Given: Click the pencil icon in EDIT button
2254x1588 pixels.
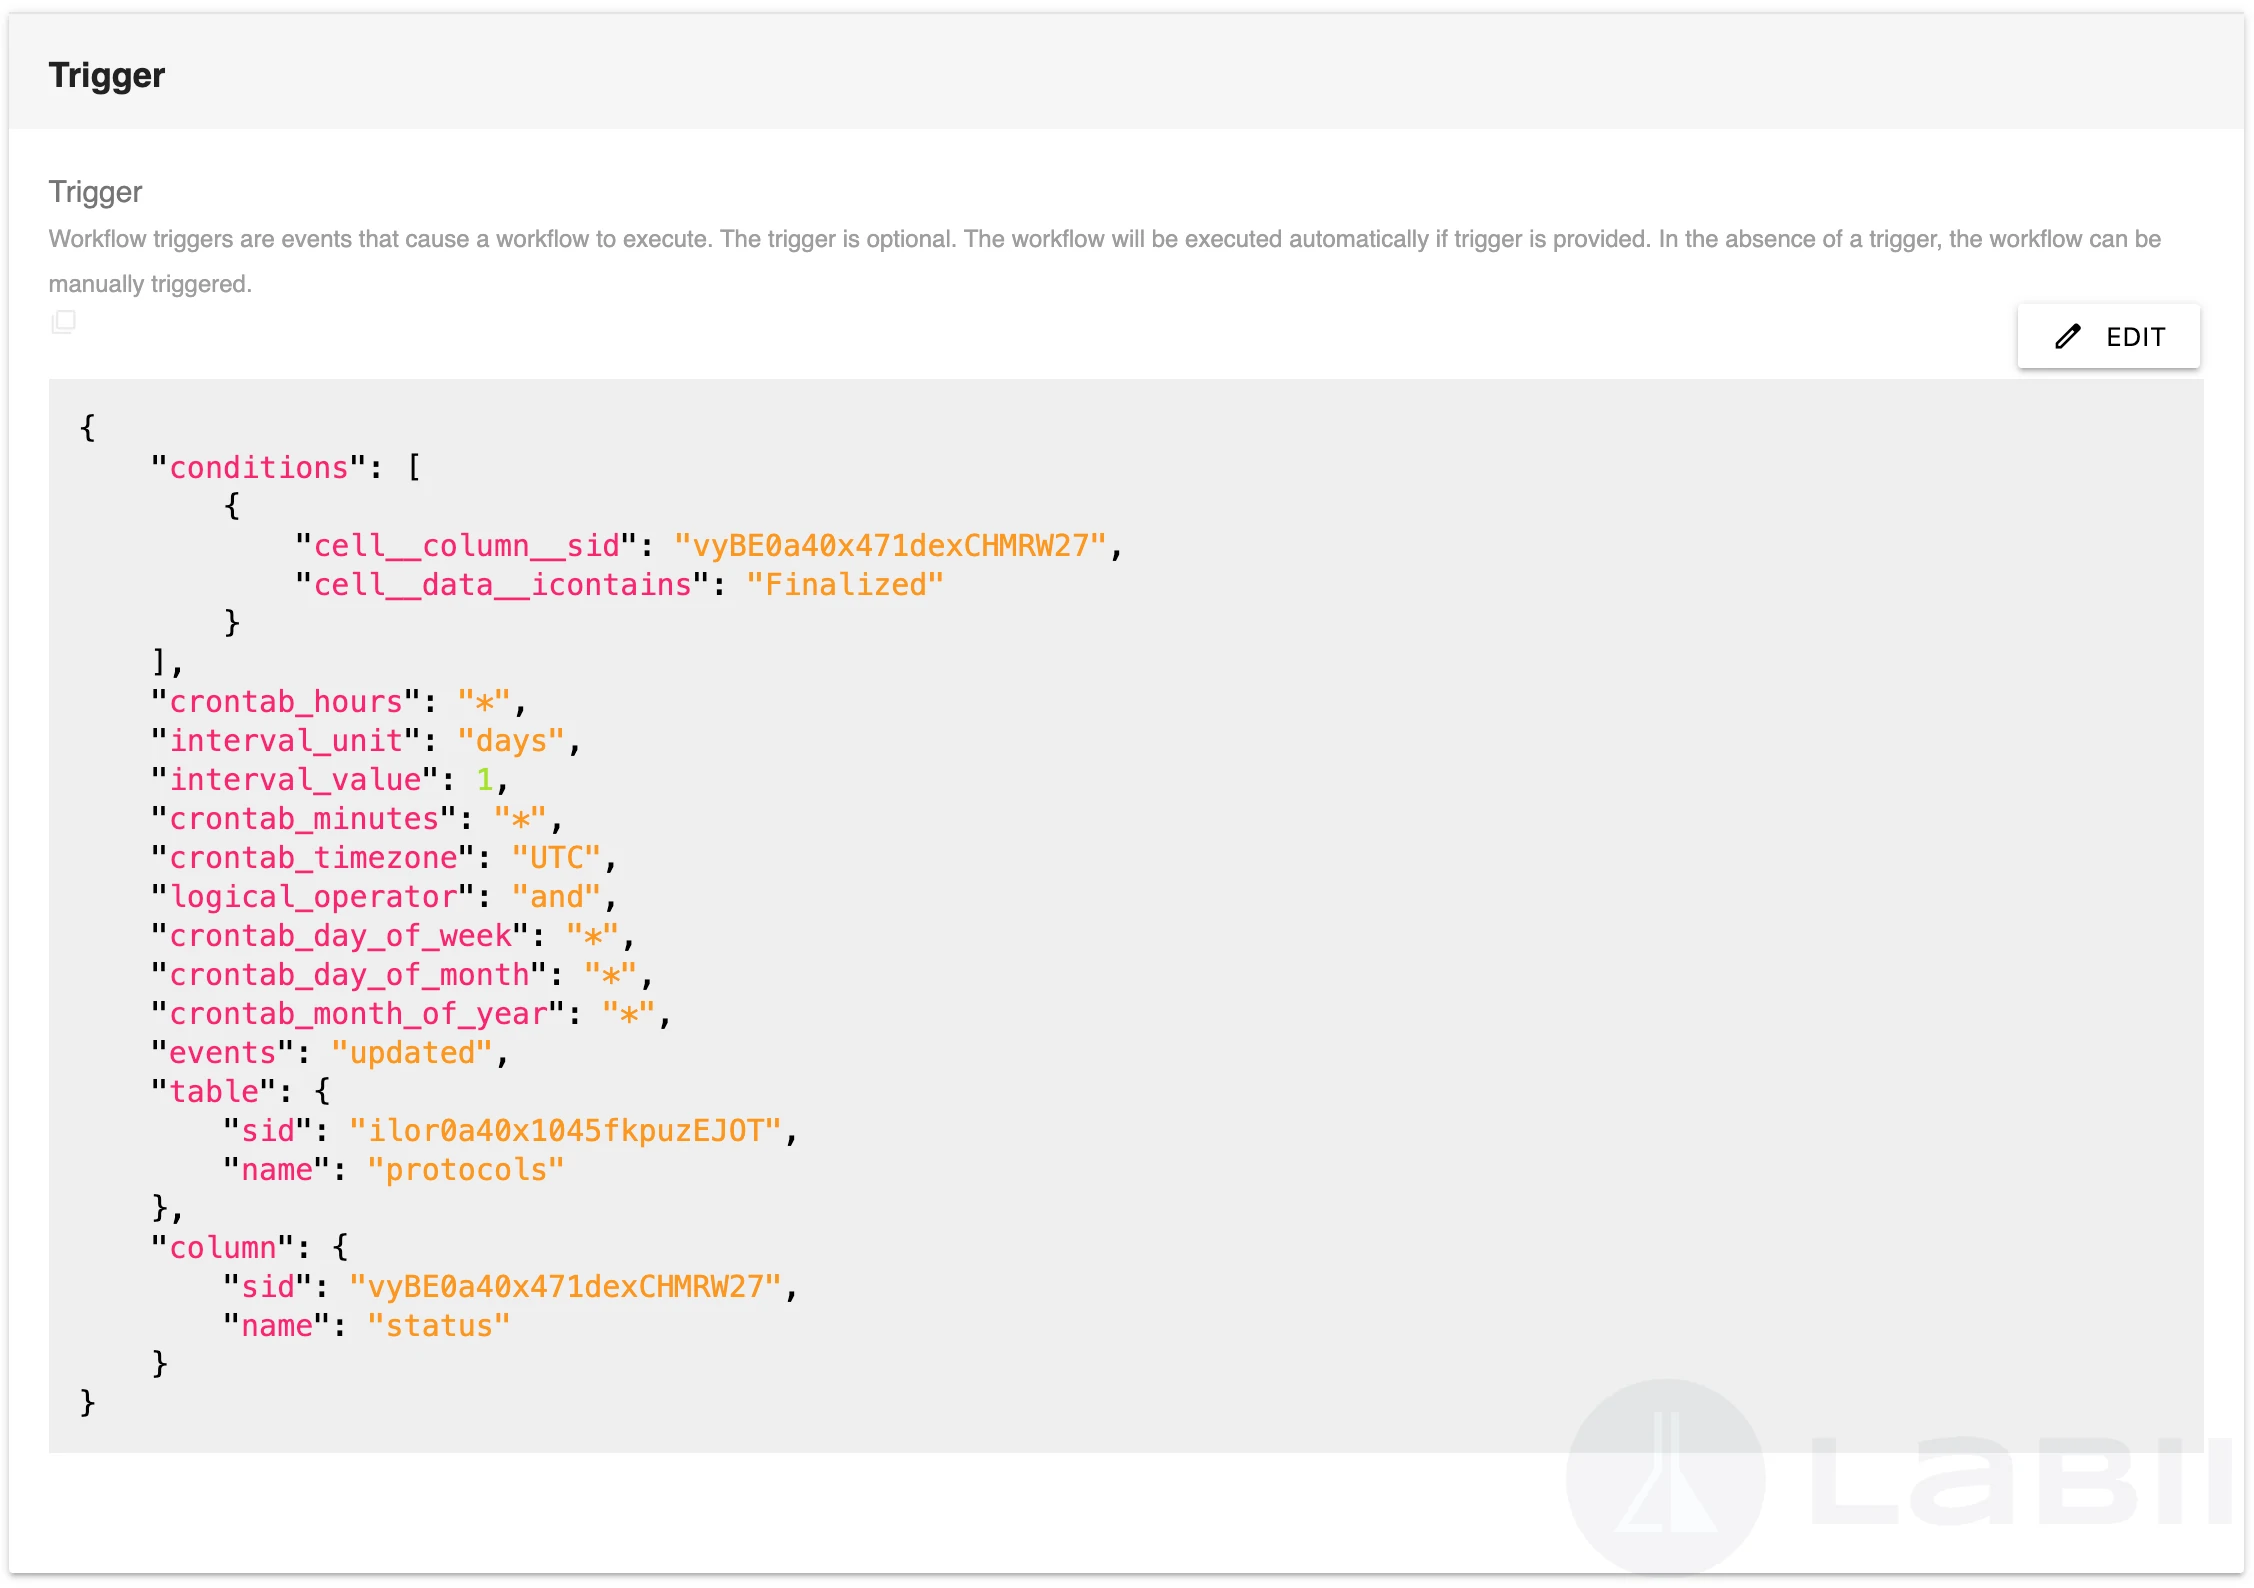Looking at the screenshot, I should pos(2067,337).
